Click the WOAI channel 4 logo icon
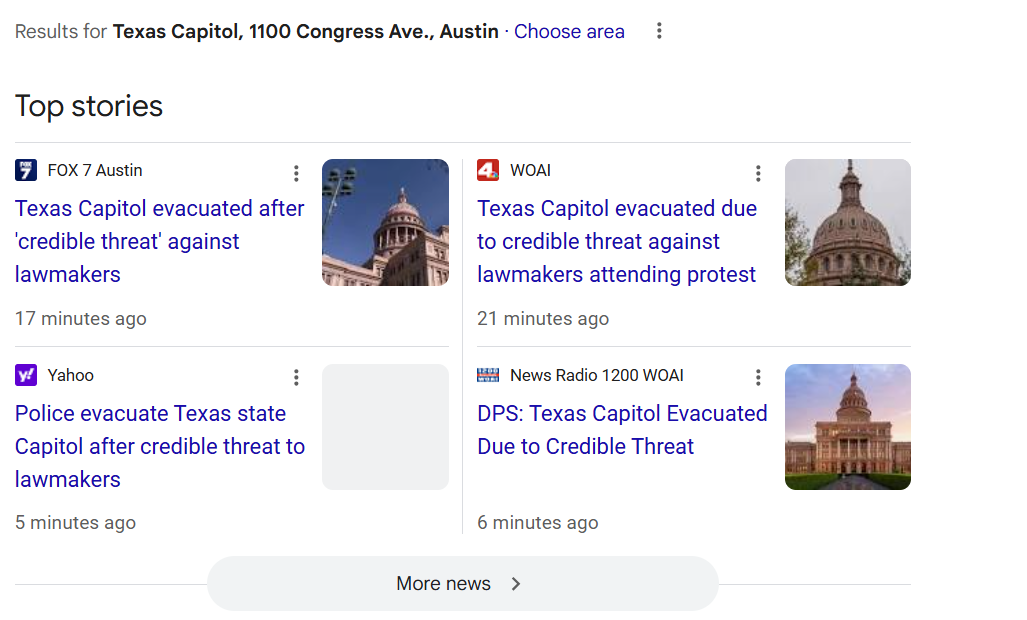This screenshot has width=1027, height=620. point(488,170)
